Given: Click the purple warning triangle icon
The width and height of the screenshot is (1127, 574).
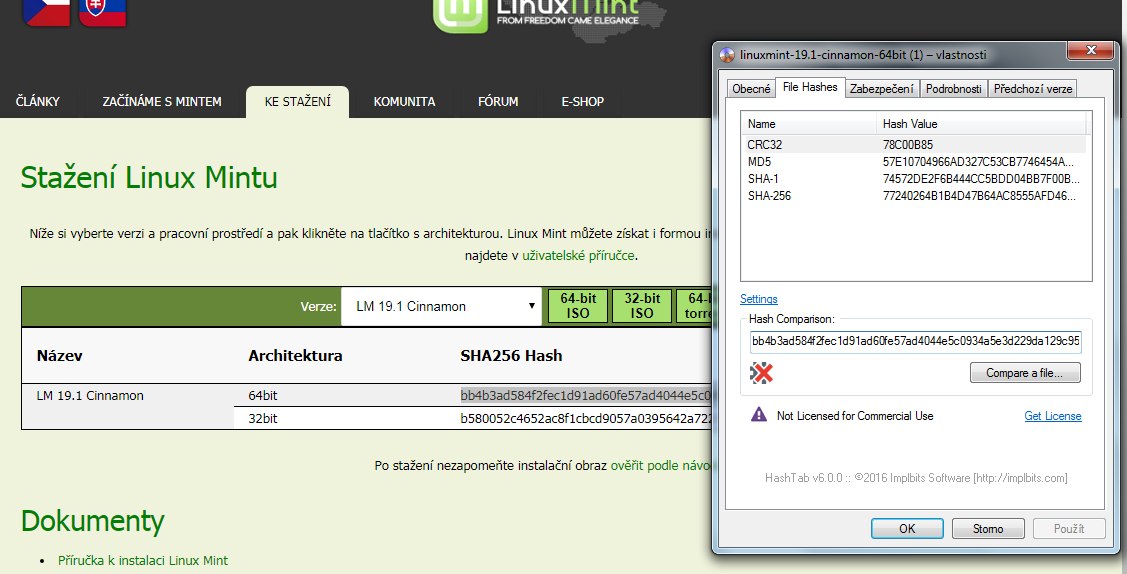Looking at the screenshot, I should coord(759,415).
